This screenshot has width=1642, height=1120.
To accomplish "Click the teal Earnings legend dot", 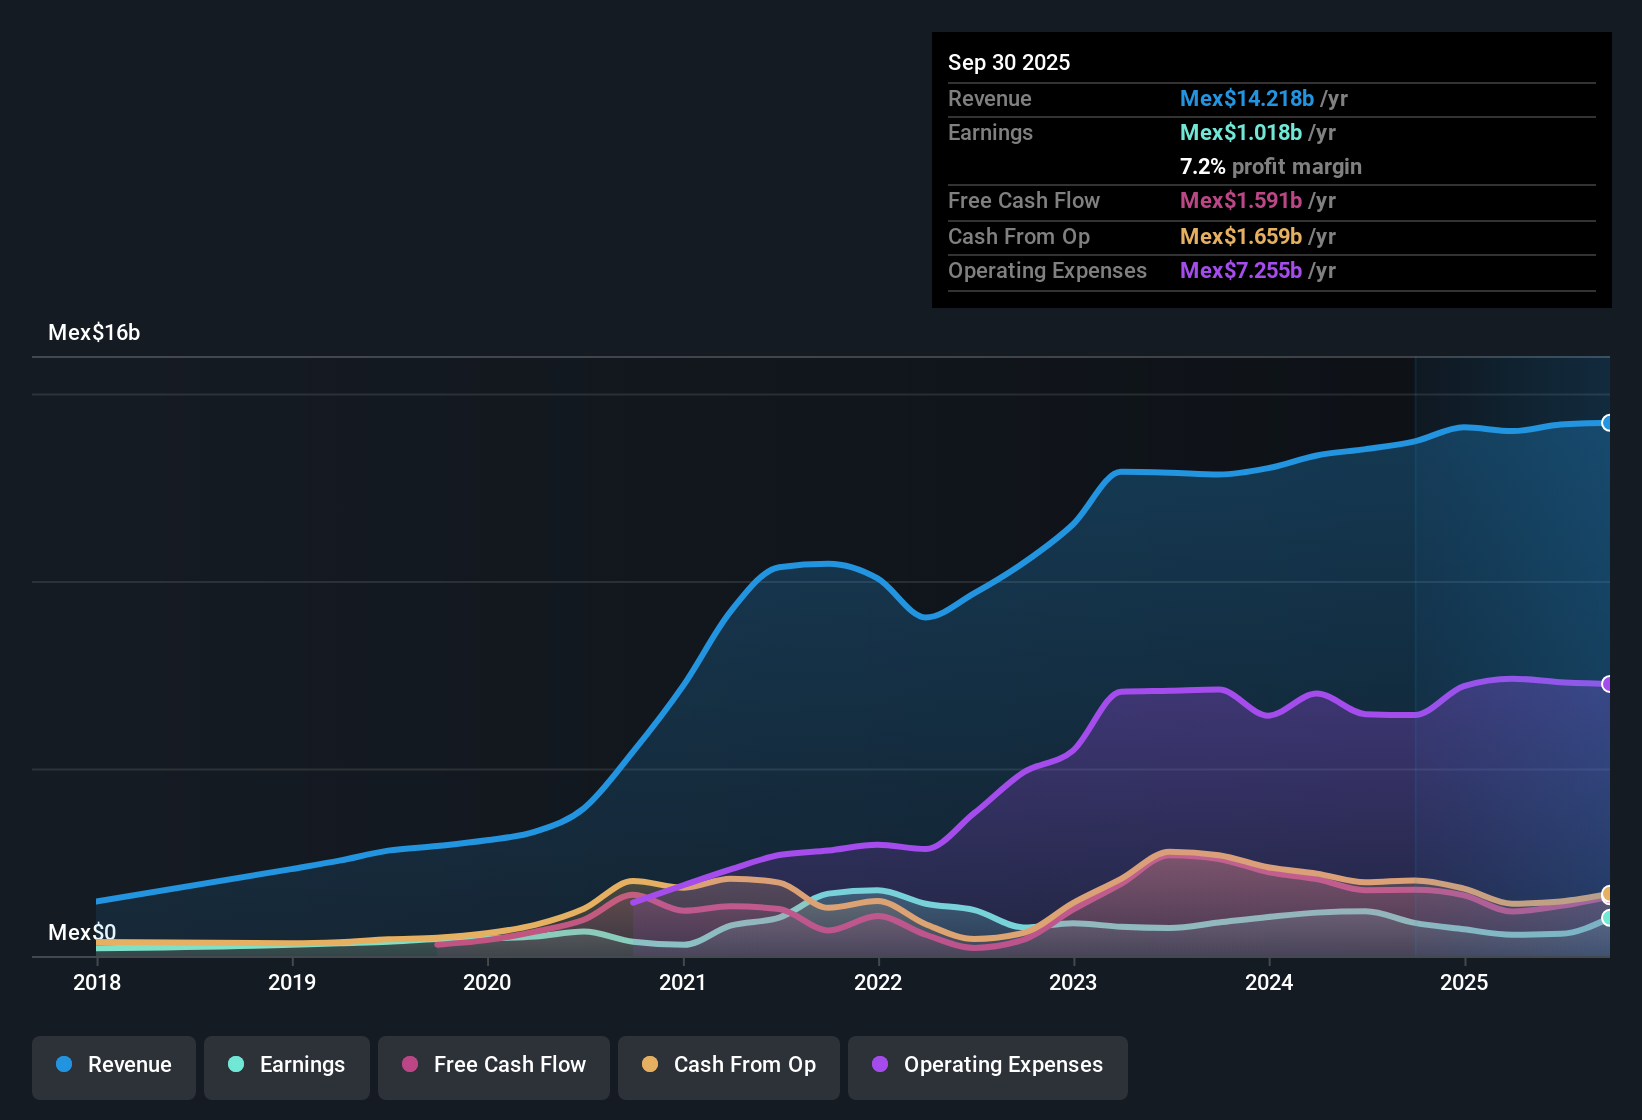I will coord(235,1065).
